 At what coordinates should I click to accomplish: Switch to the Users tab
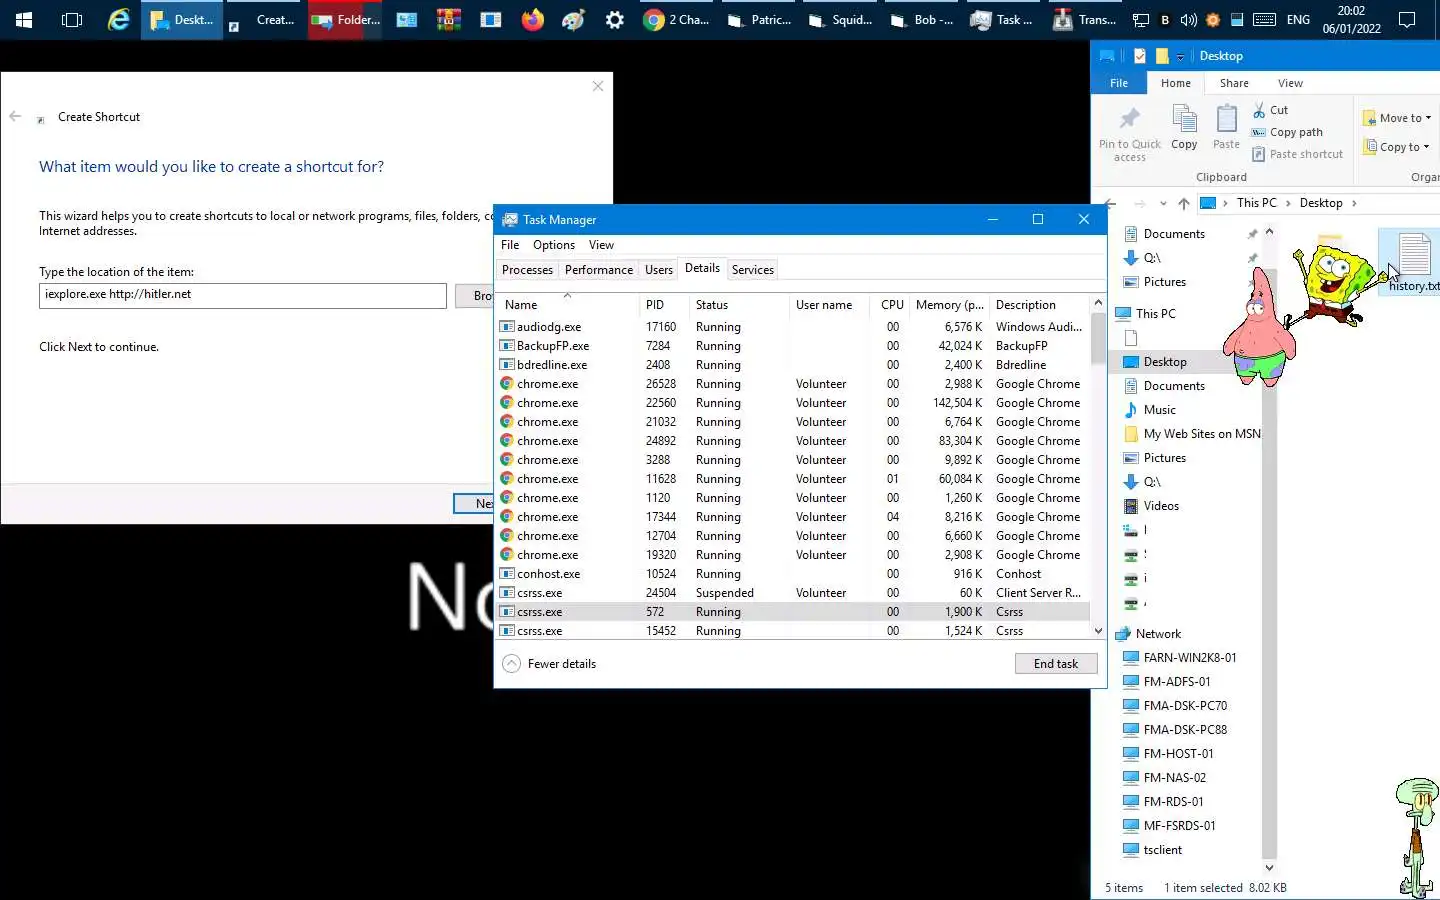pyautogui.click(x=658, y=270)
